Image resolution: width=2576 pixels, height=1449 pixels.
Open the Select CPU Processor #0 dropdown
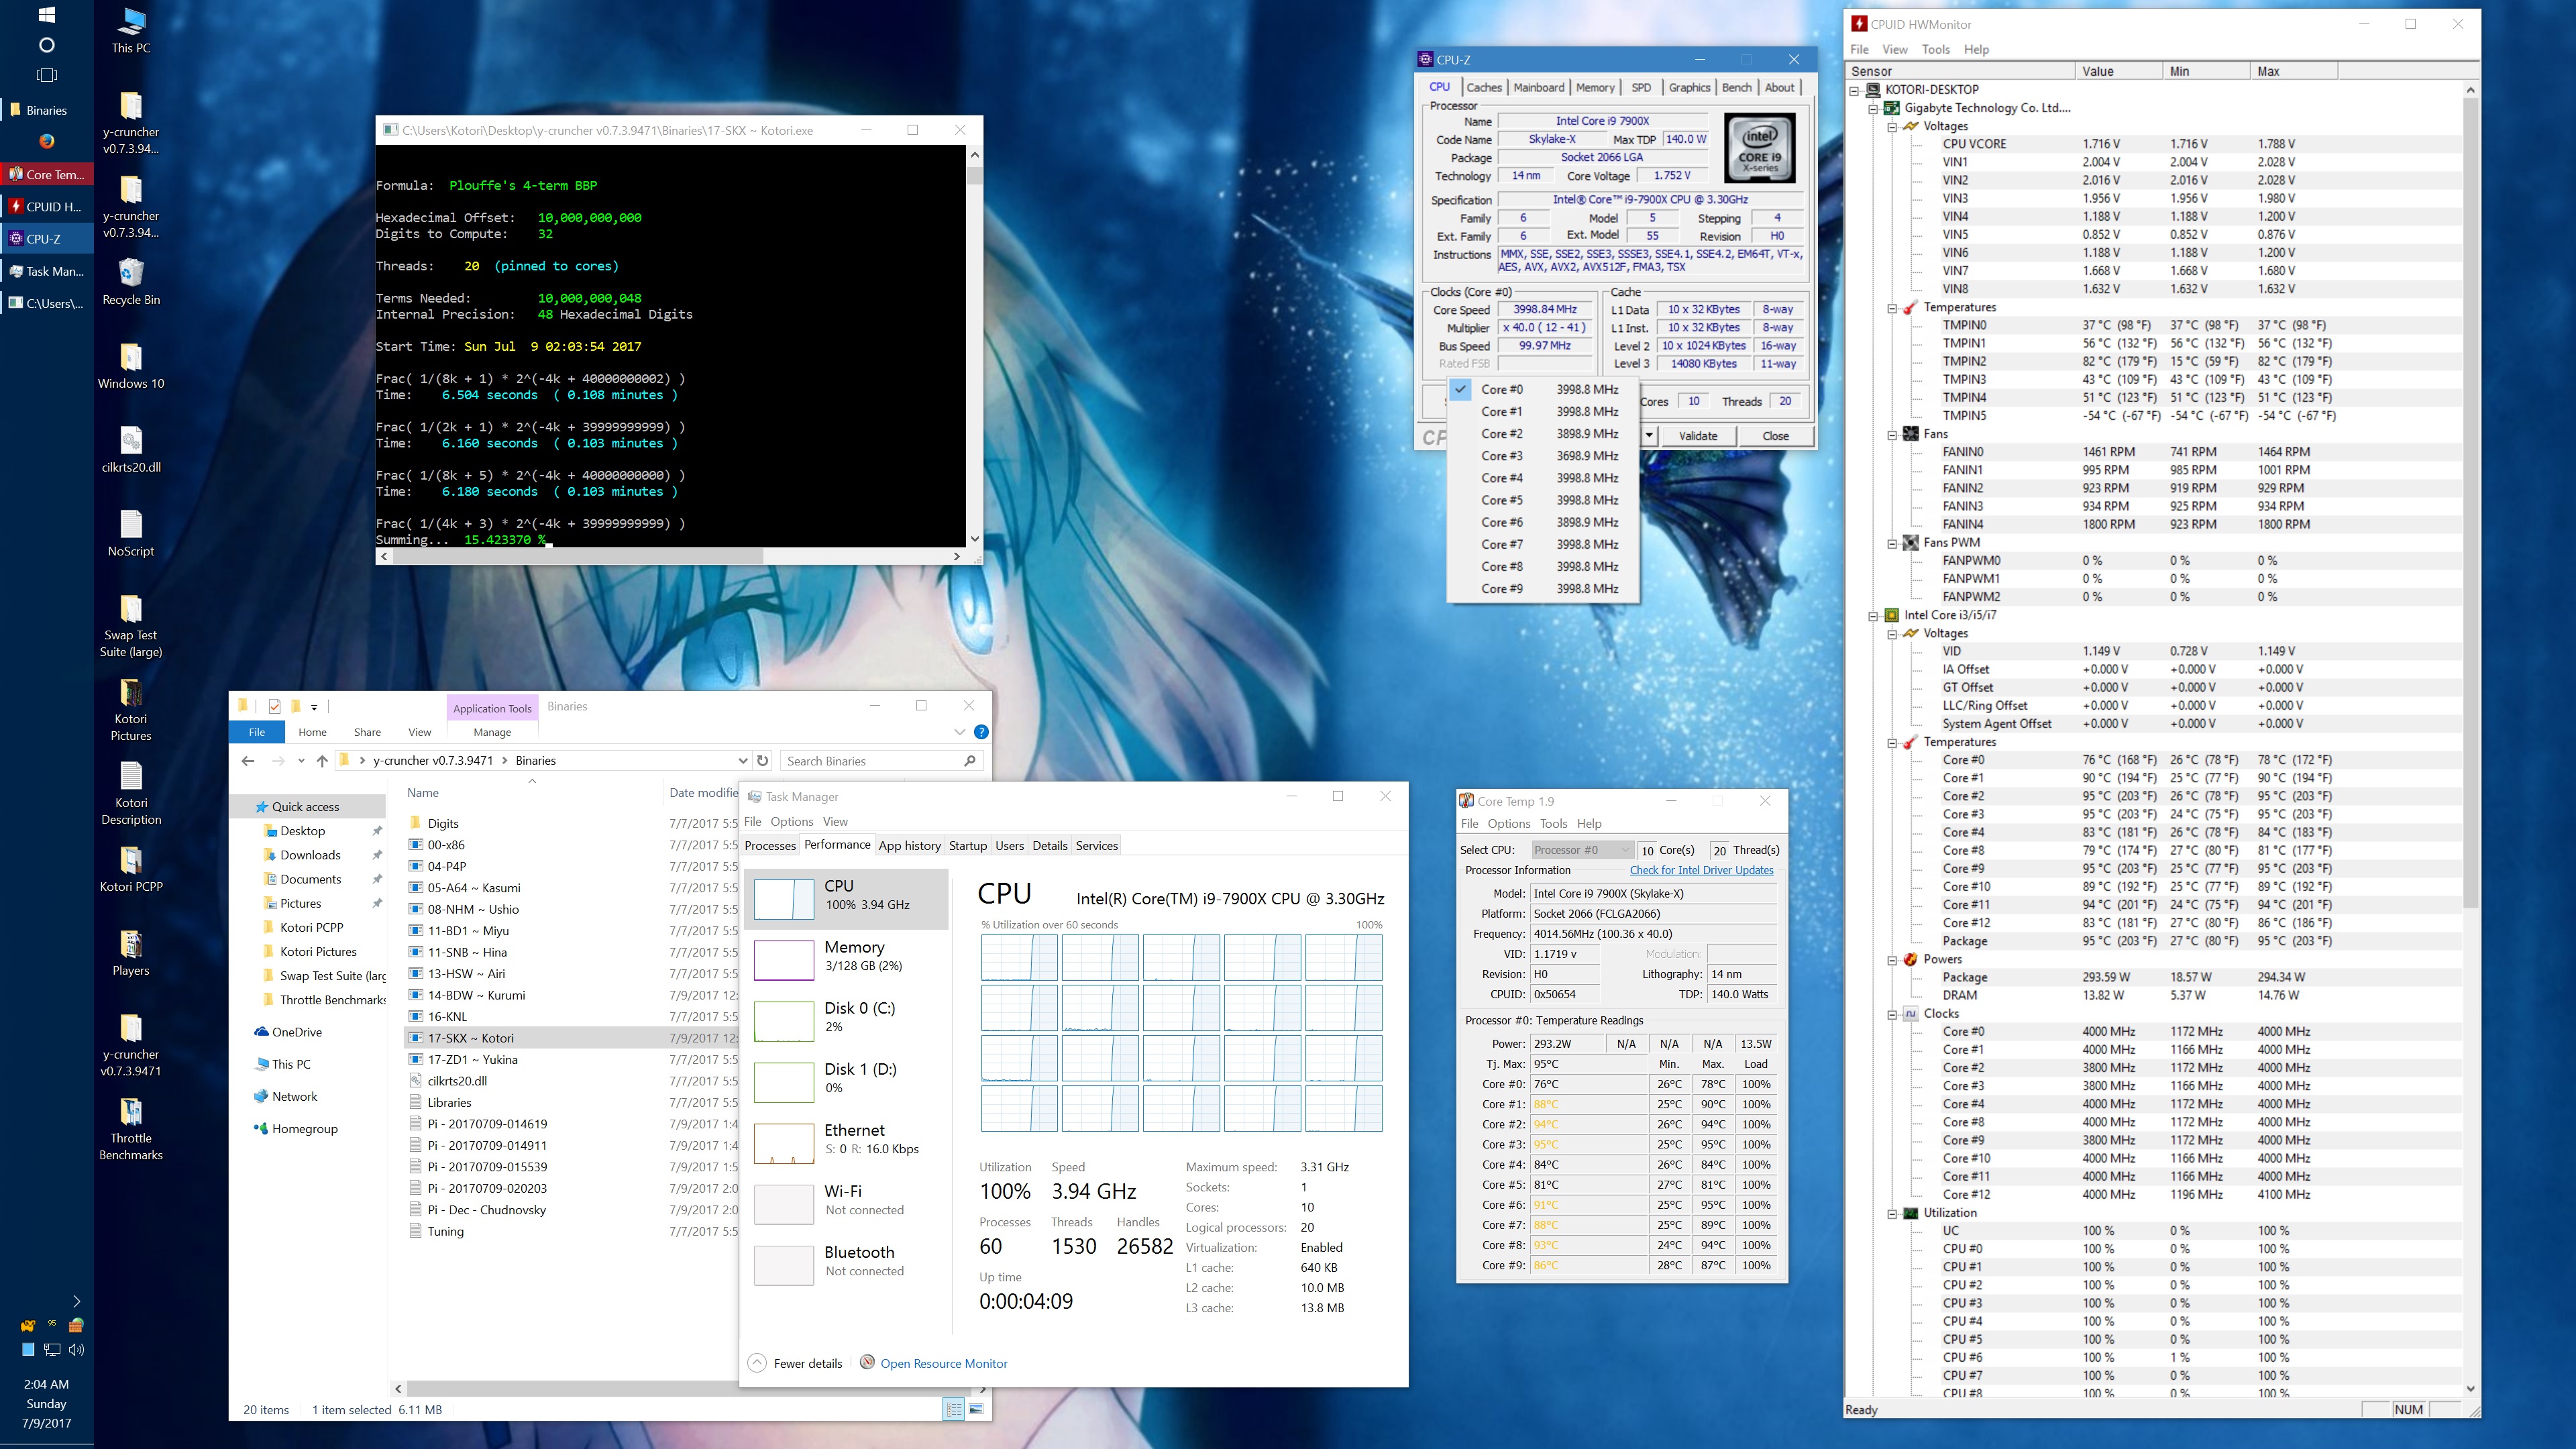(x=1582, y=850)
